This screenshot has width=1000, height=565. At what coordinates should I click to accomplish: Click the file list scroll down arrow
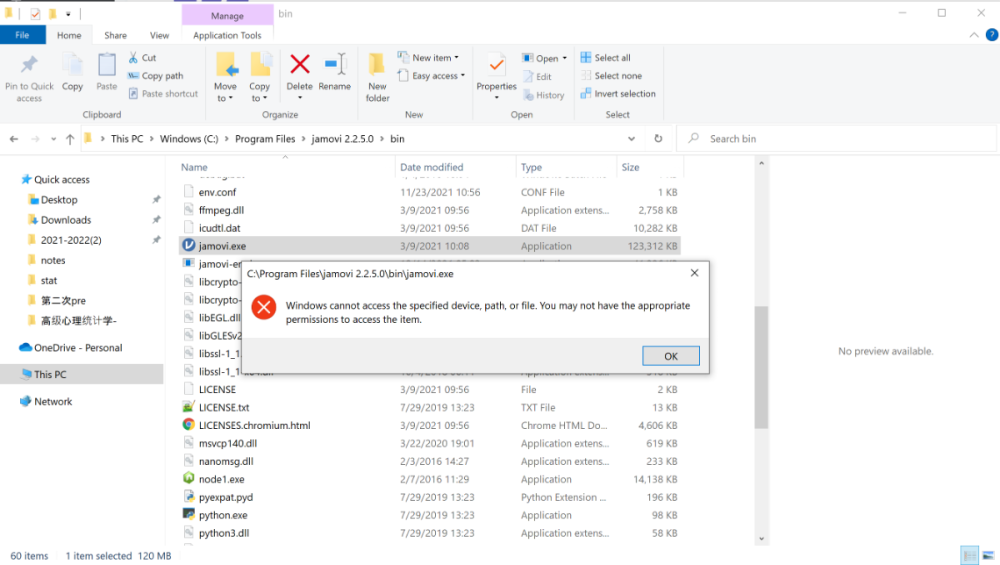point(761,539)
